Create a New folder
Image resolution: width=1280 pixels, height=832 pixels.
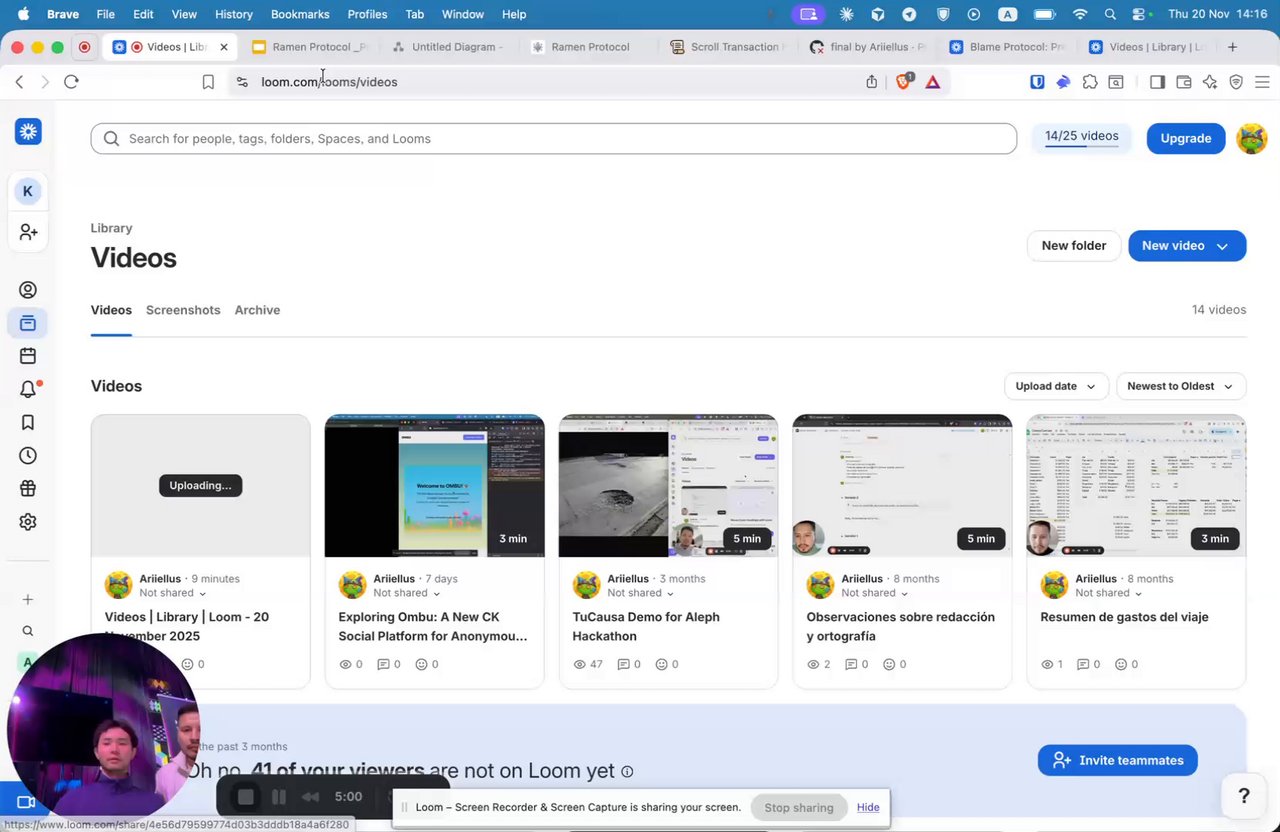coord(1074,246)
